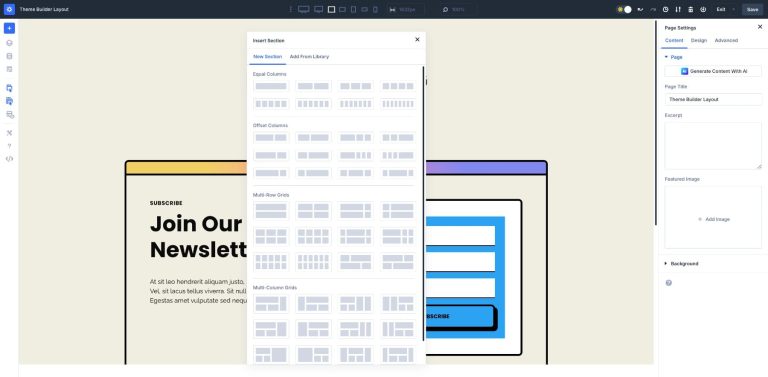The height and width of the screenshot is (377, 768).
Task: Switch to the Add From Library tab
Action: pyautogui.click(x=310, y=57)
